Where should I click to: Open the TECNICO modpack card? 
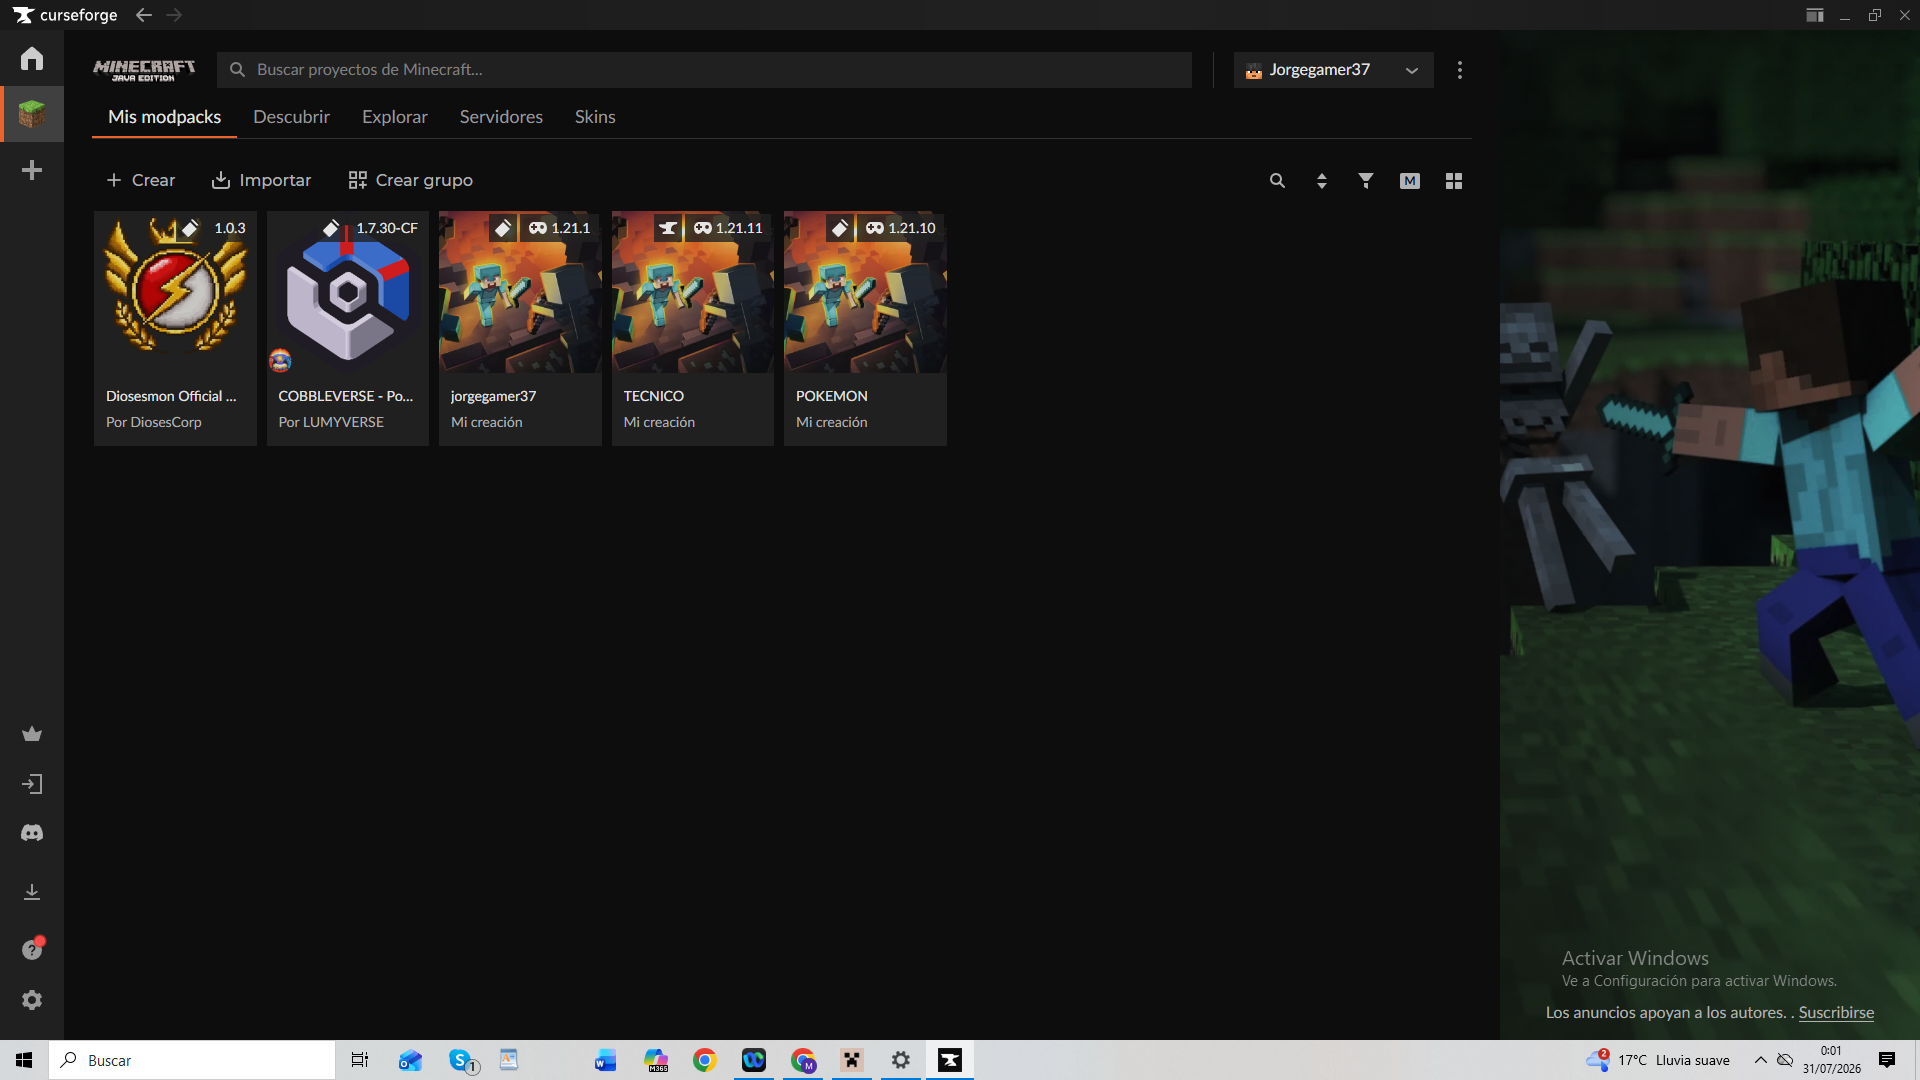click(x=692, y=328)
